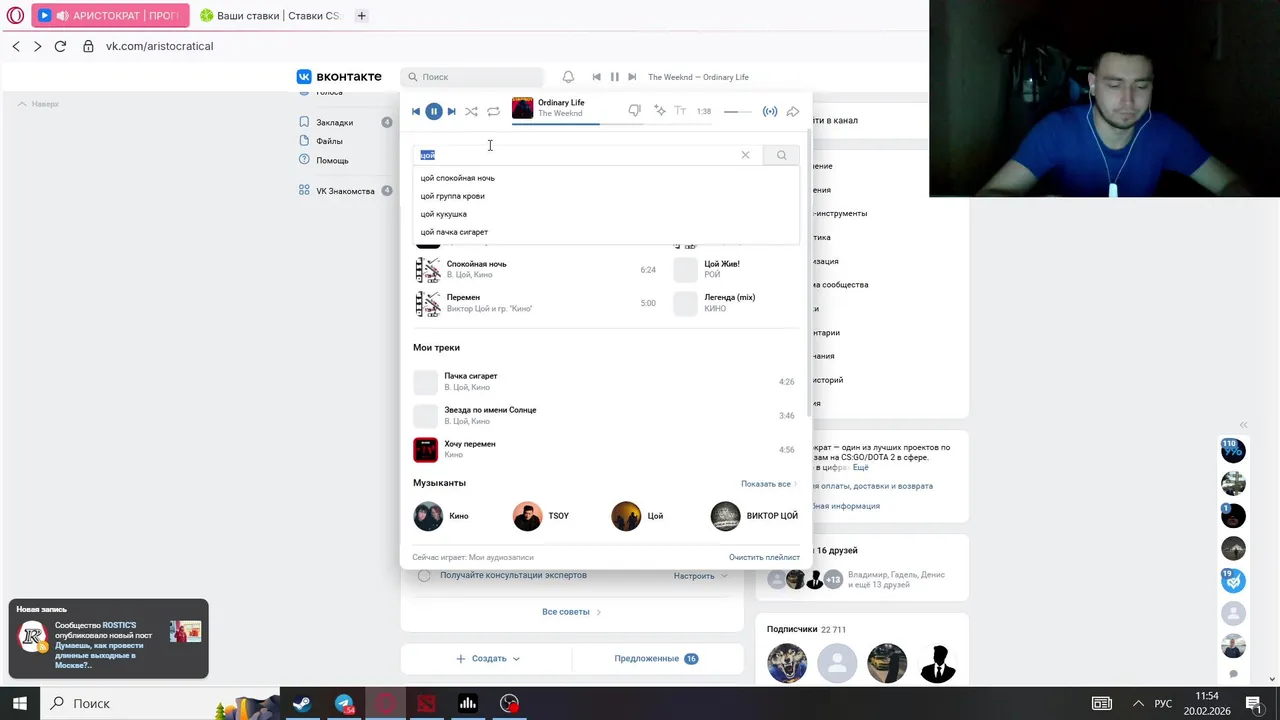Image resolution: width=1280 pixels, height=720 pixels.
Task: Open musician Кино
Action: point(441,516)
